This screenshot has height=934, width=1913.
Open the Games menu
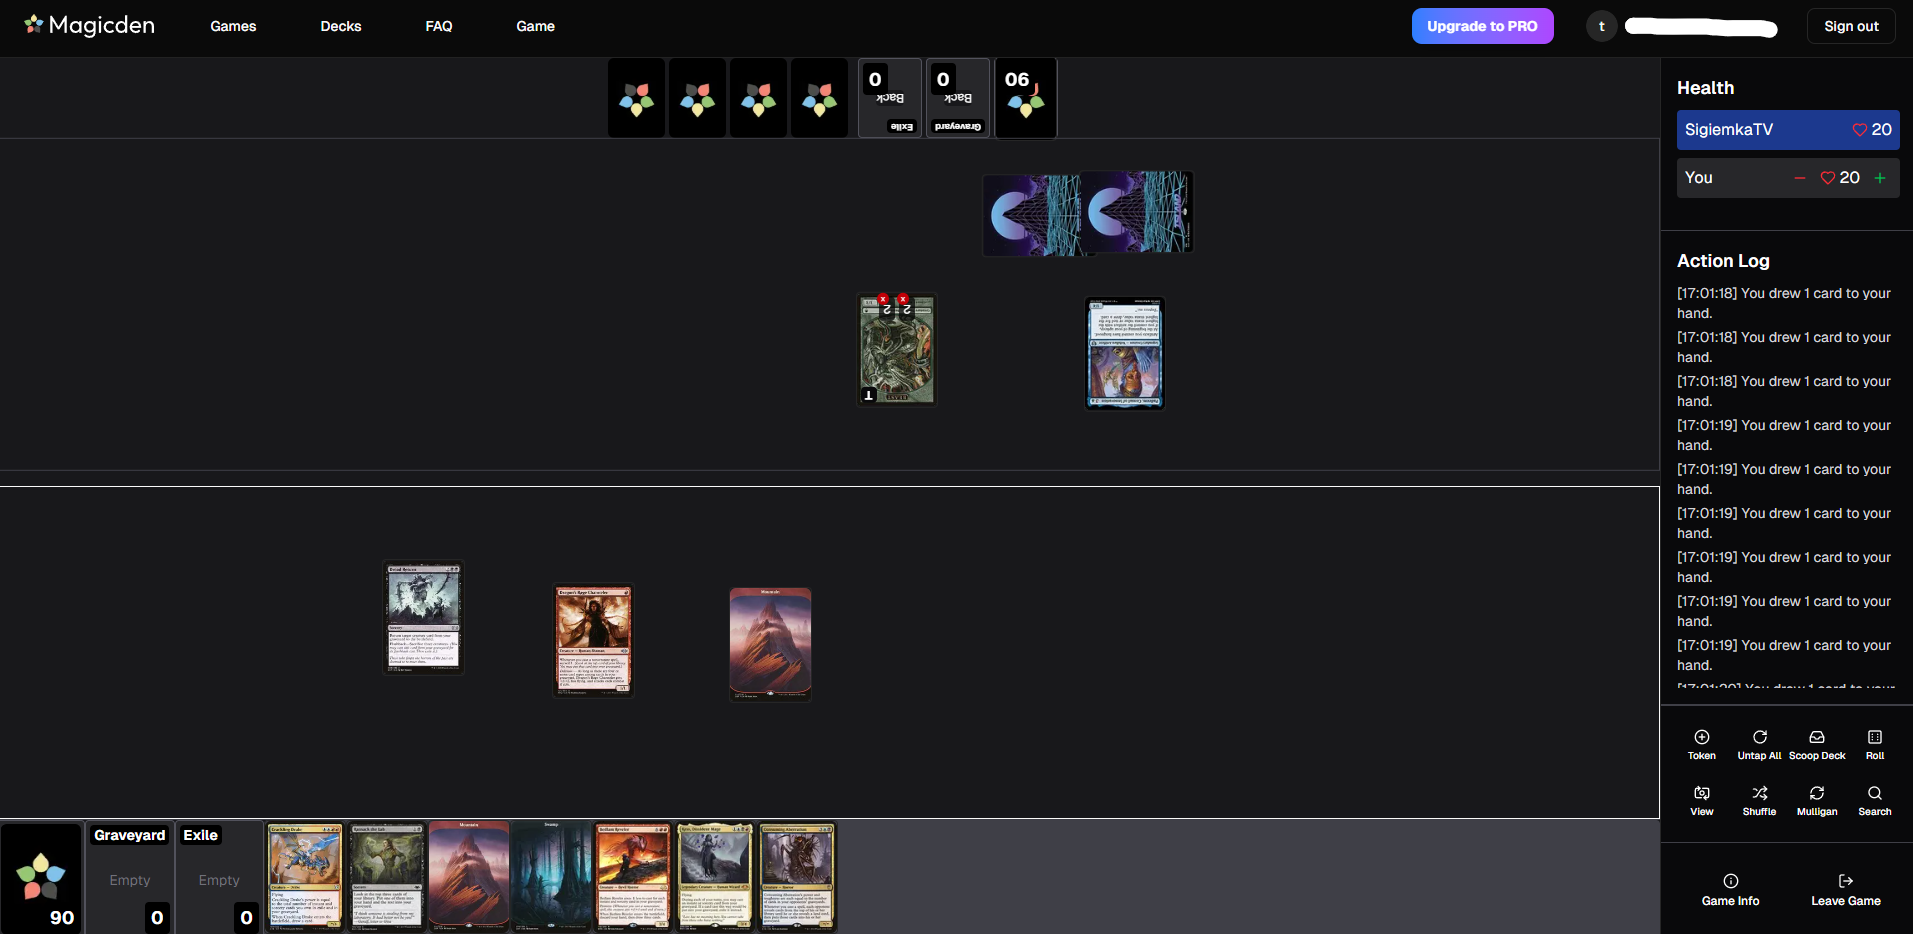tap(233, 26)
